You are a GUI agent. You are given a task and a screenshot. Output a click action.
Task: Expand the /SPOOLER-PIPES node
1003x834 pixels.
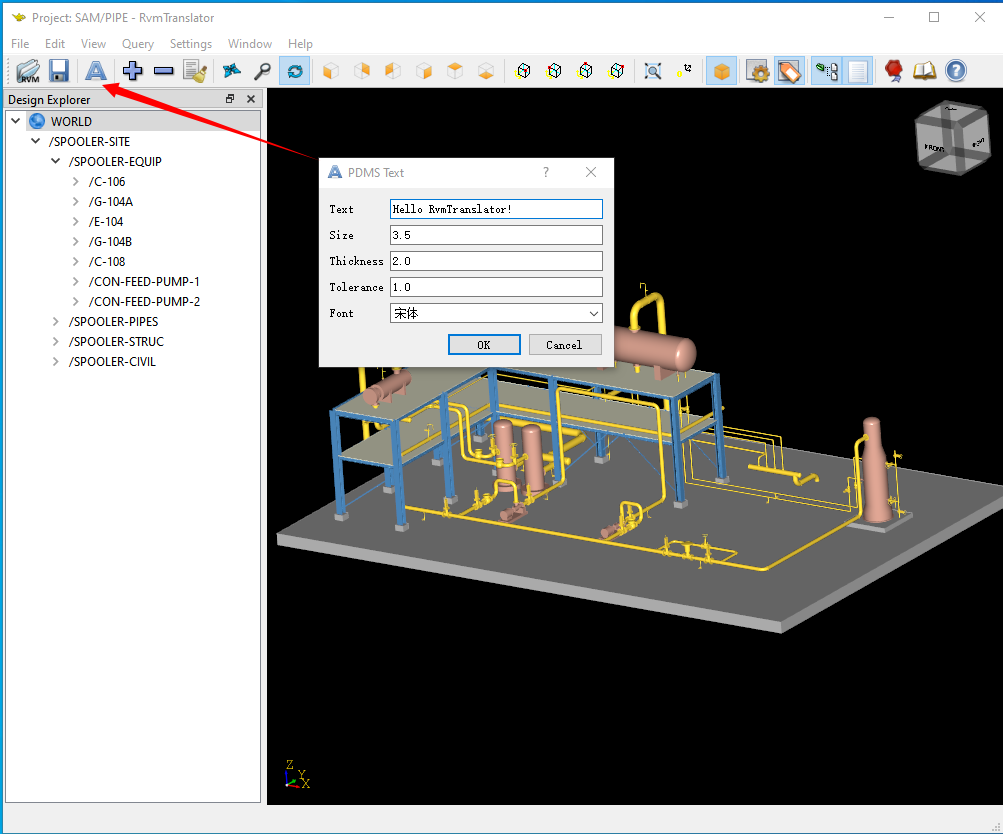pos(56,322)
